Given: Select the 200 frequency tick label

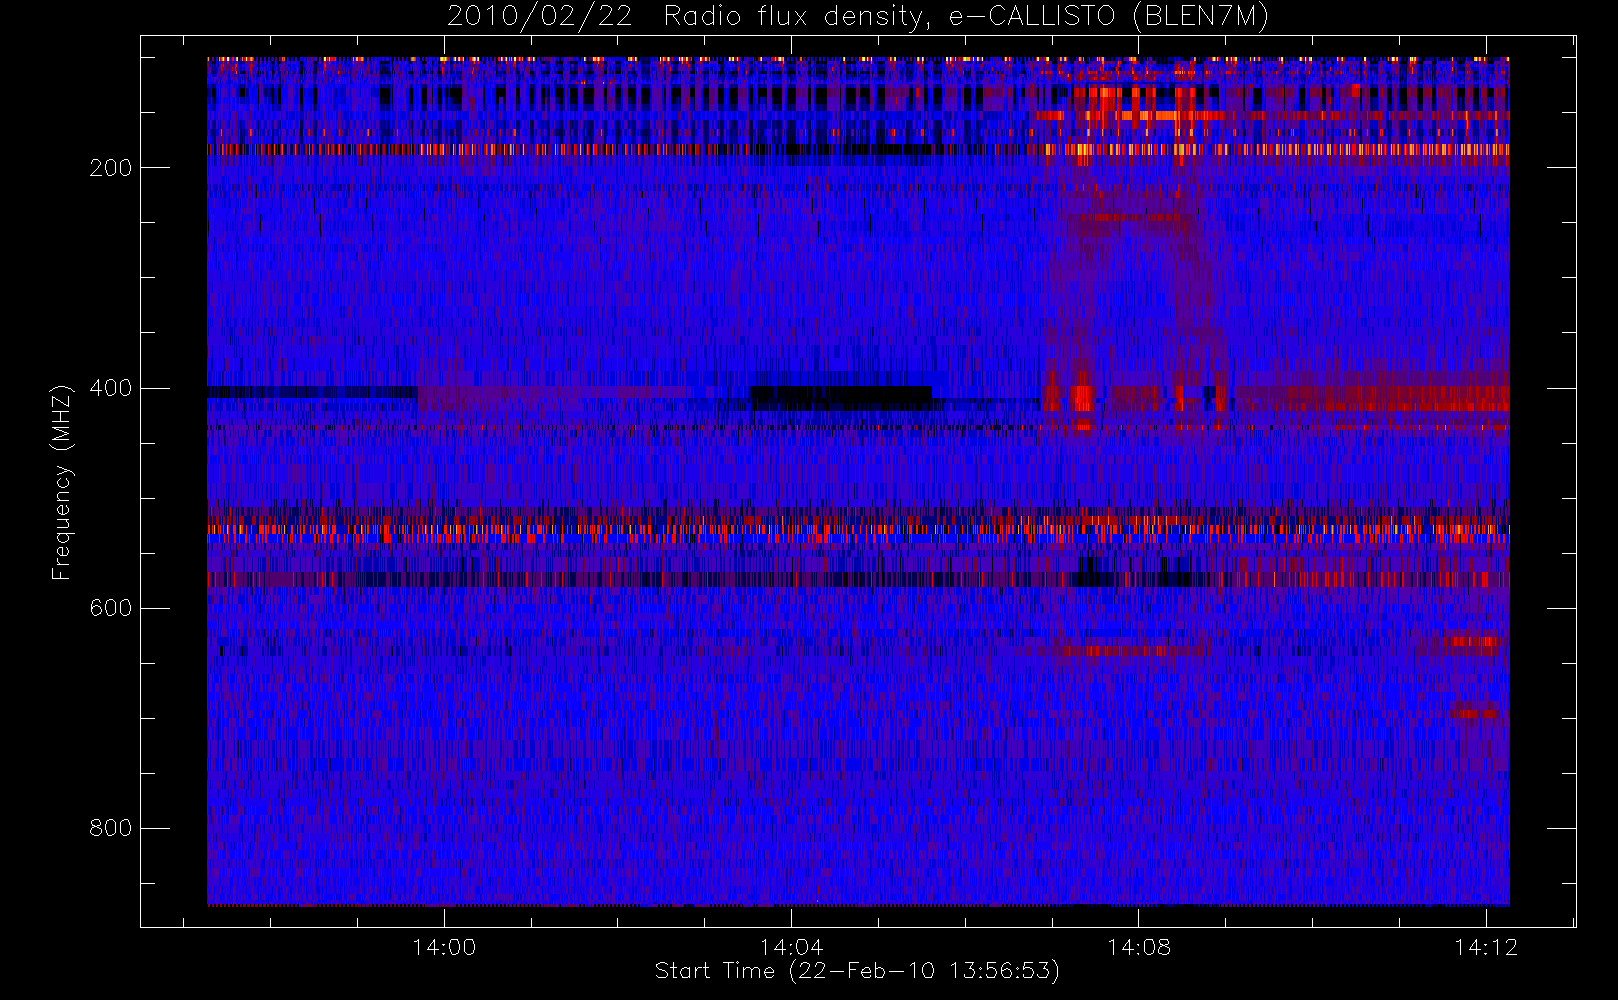Looking at the screenshot, I should 110,168.
